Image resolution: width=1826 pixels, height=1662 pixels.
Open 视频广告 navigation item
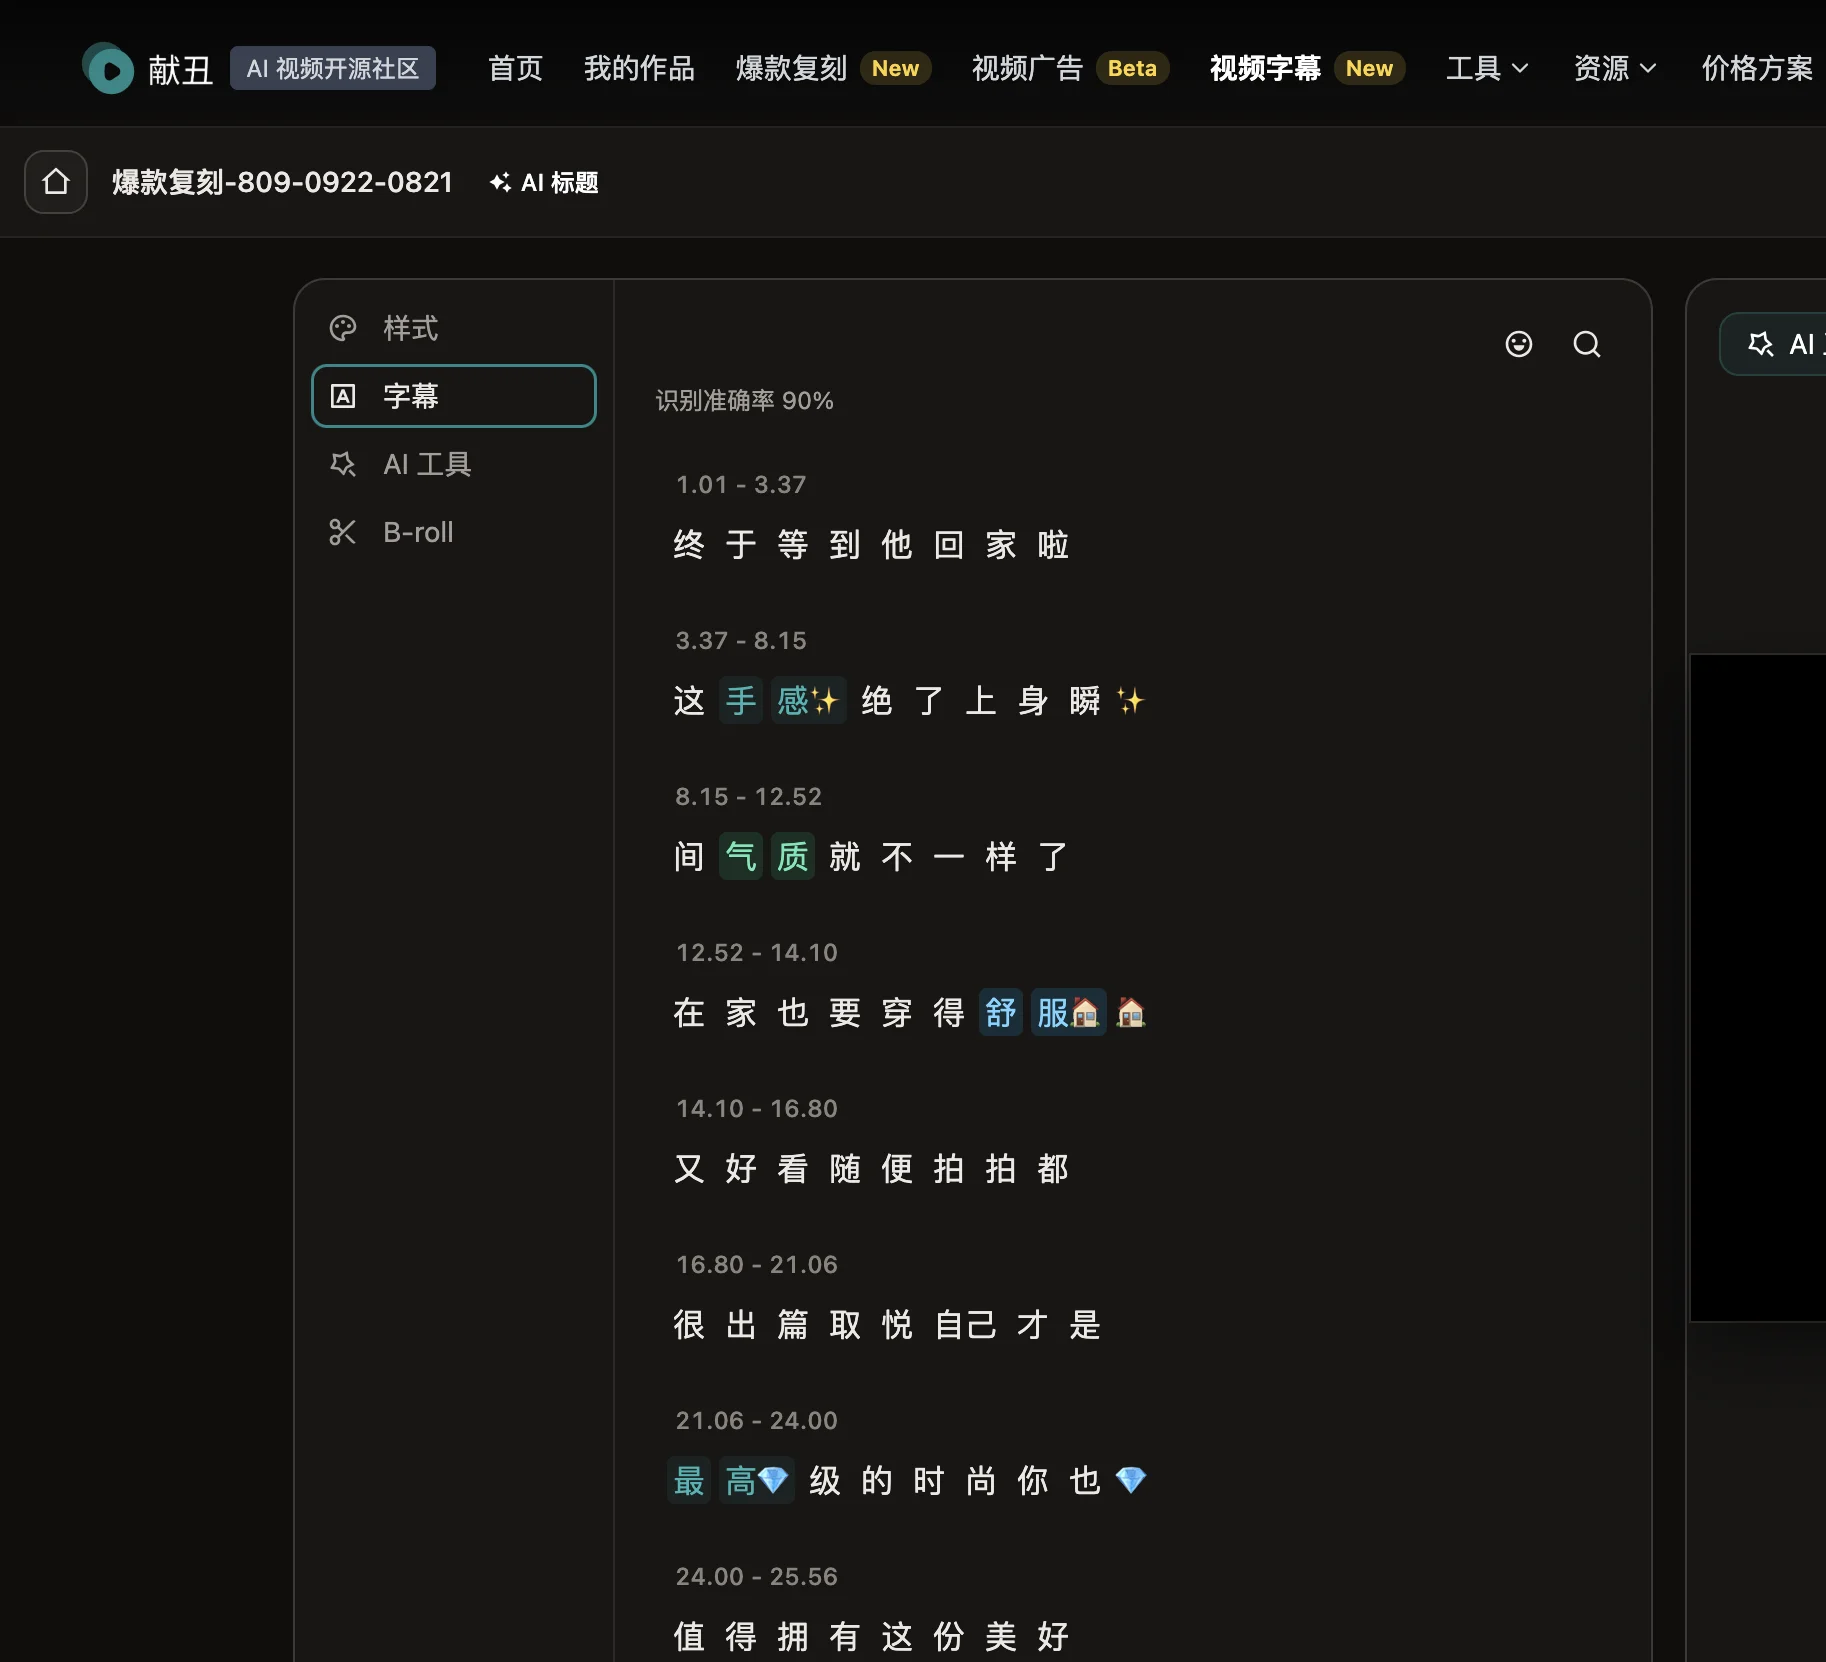pos(1070,68)
